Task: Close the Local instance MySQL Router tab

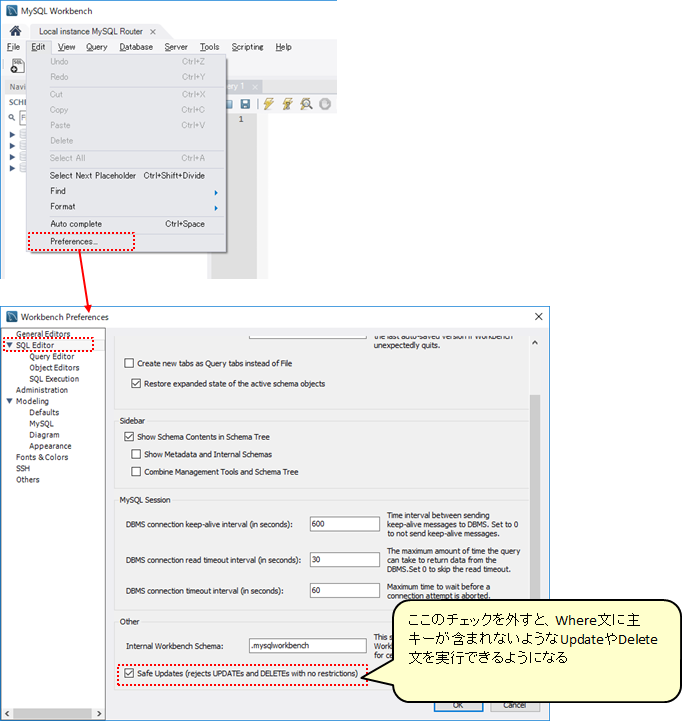Action: [153, 31]
